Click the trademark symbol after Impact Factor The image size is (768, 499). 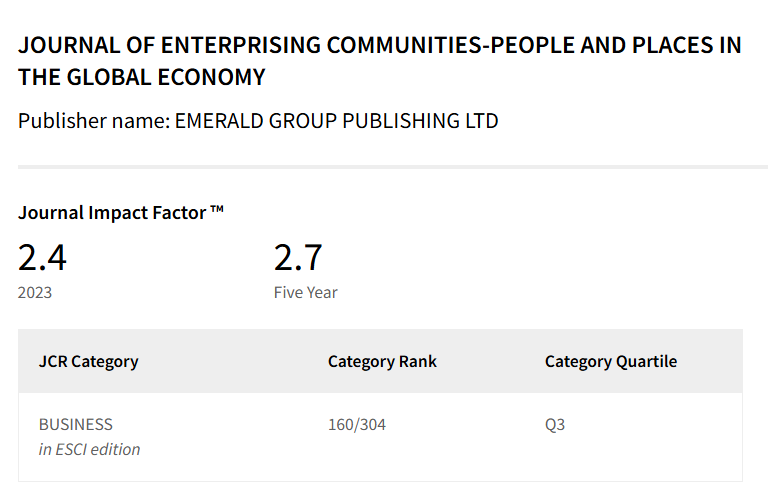[217, 210]
